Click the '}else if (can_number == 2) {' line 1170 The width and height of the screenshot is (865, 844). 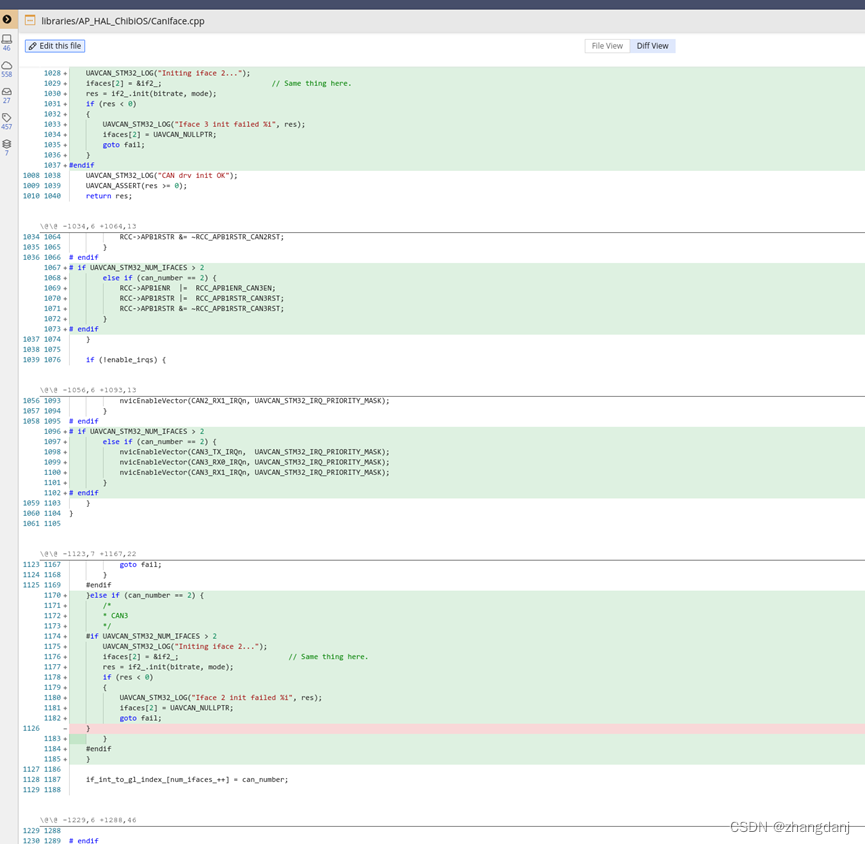click(x=145, y=595)
